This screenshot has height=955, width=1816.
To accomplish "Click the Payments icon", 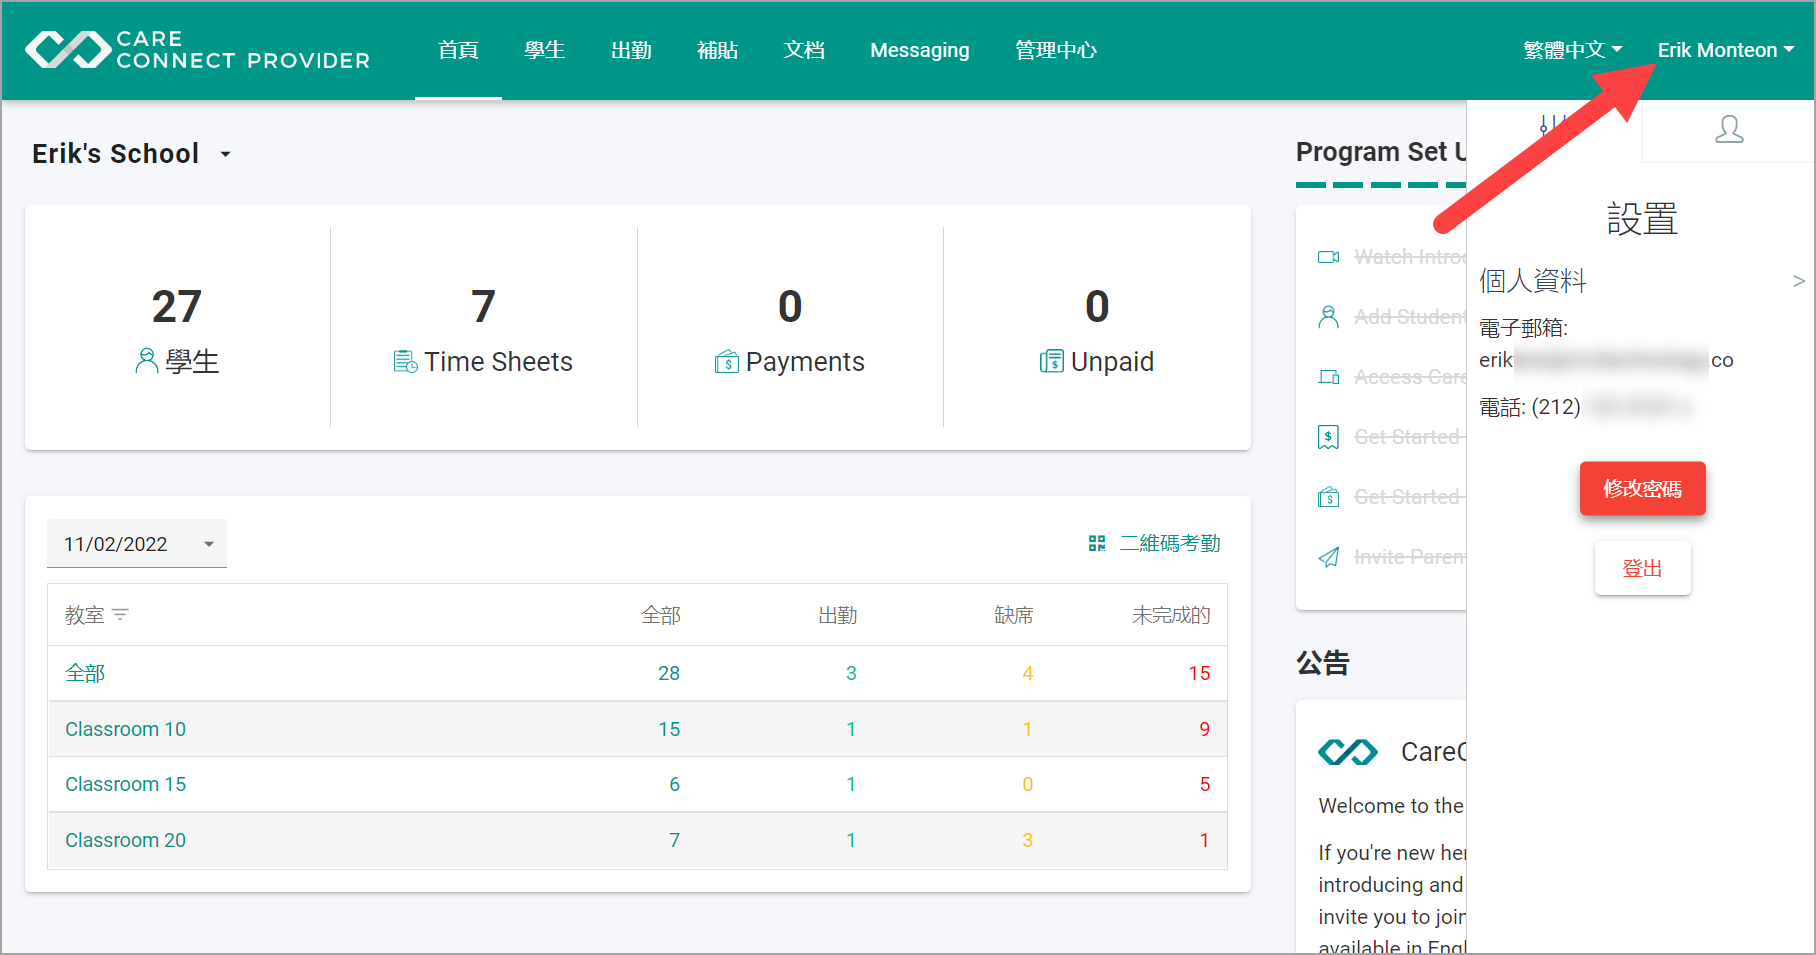I will click(x=727, y=361).
